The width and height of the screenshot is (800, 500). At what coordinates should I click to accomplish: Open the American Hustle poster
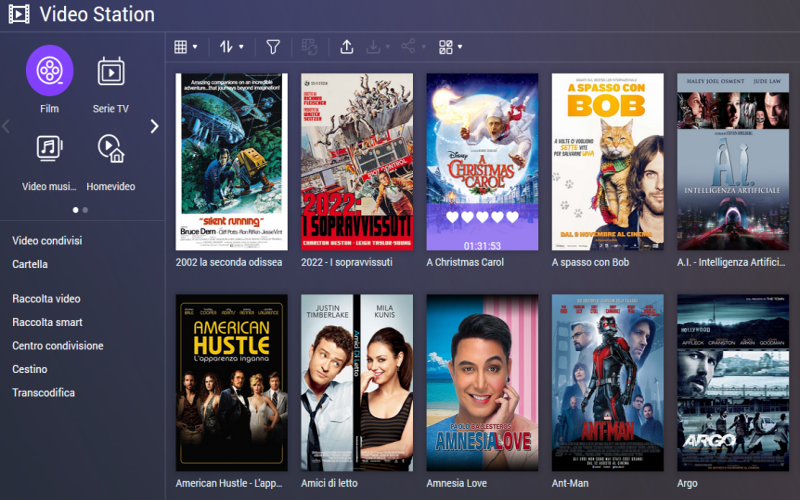click(232, 383)
